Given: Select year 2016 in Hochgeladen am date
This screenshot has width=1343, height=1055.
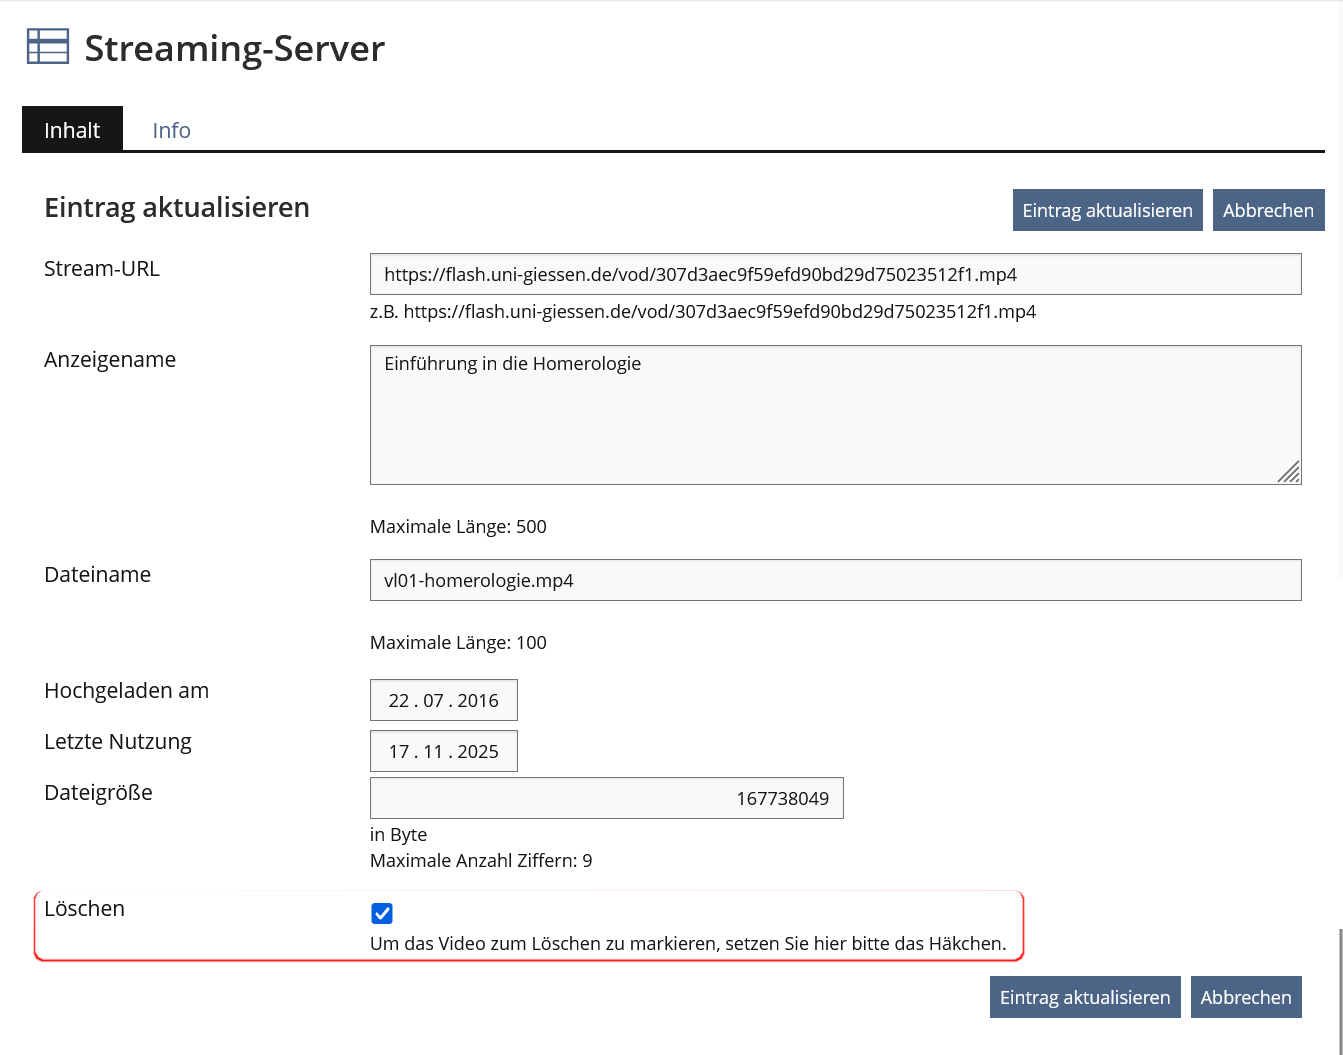Looking at the screenshot, I should 478,700.
